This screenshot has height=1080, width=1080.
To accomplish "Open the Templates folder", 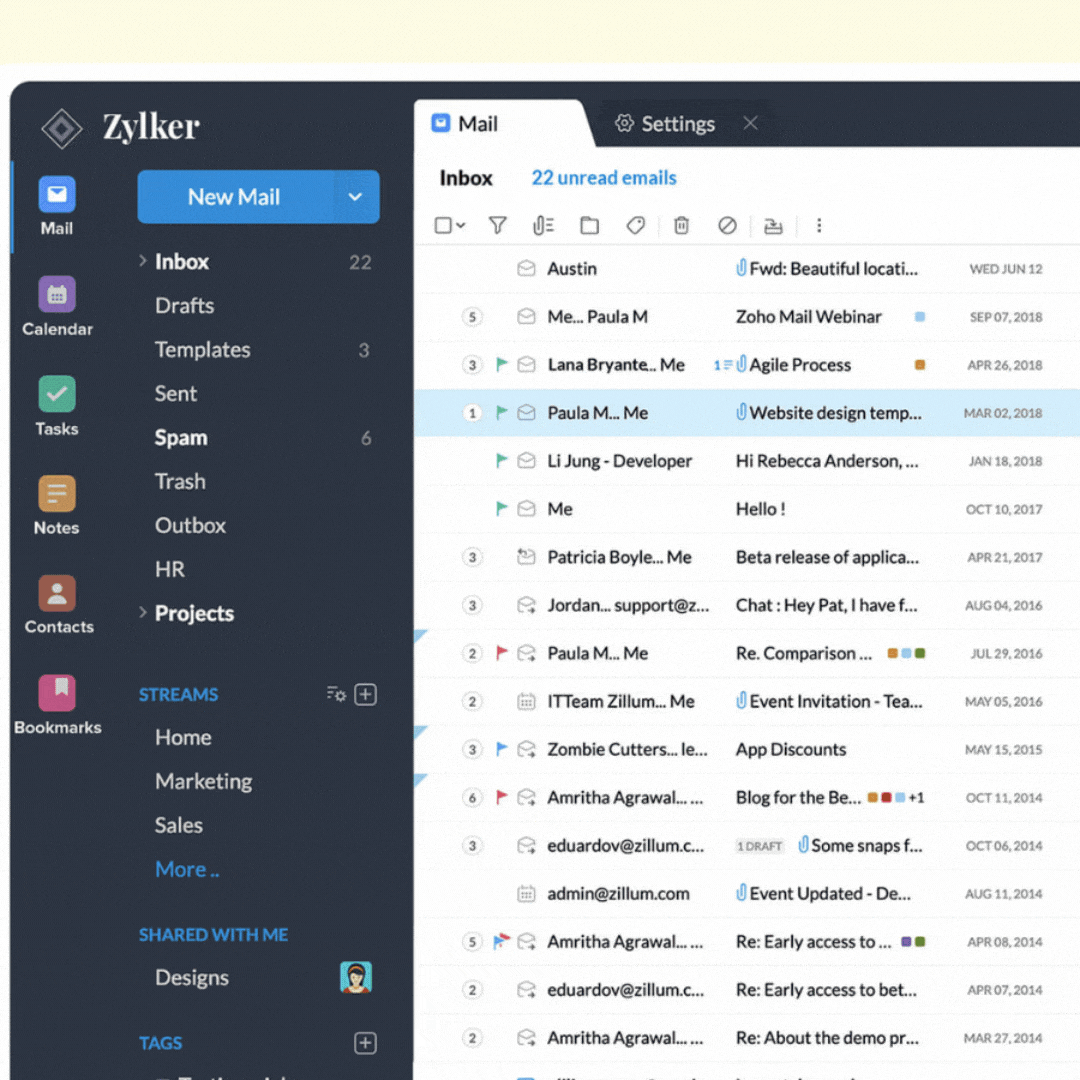I will (x=202, y=350).
